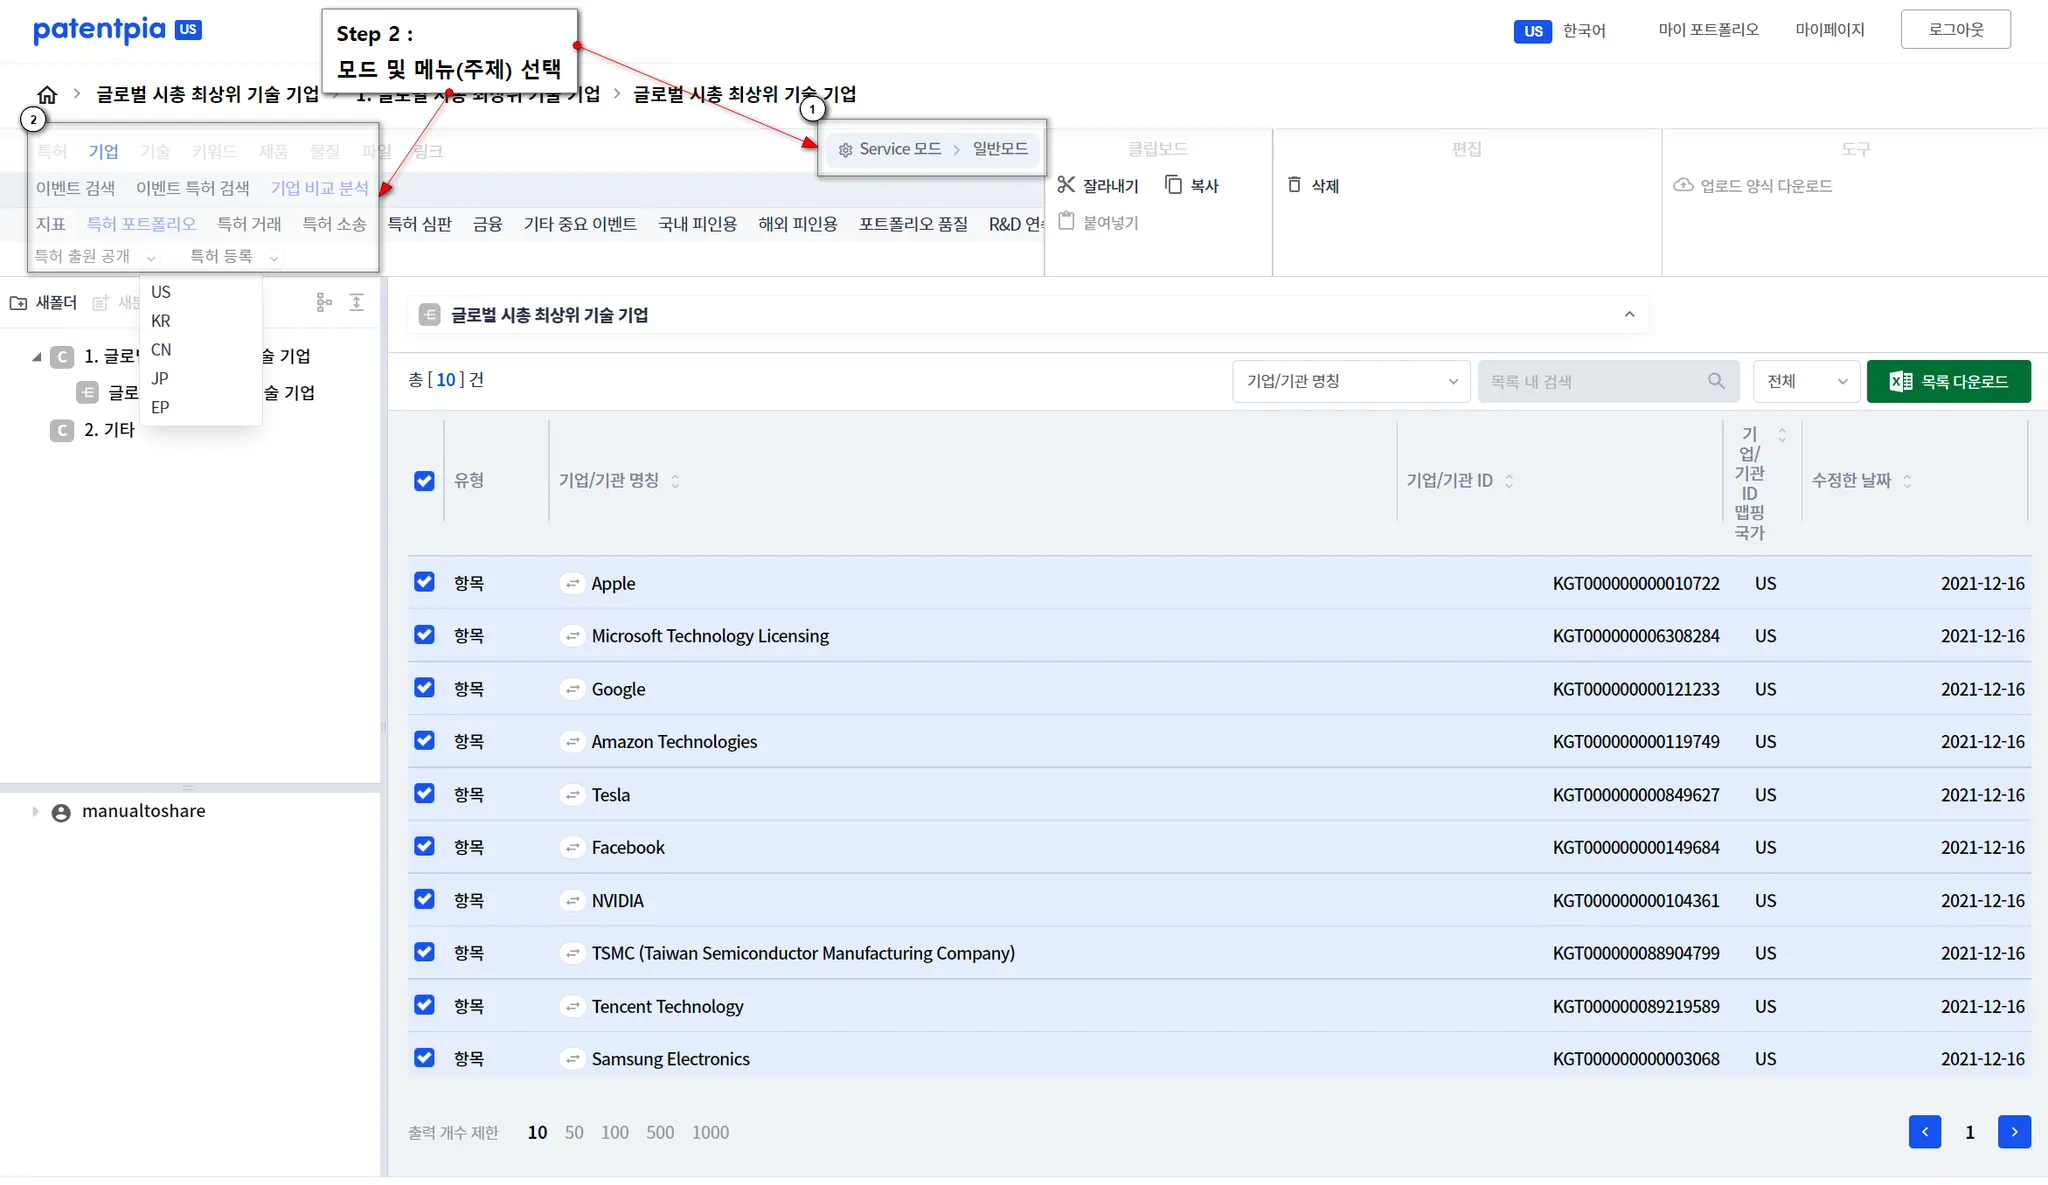
Task: Open the 전체 filter dropdown
Action: coord(1806,381)
